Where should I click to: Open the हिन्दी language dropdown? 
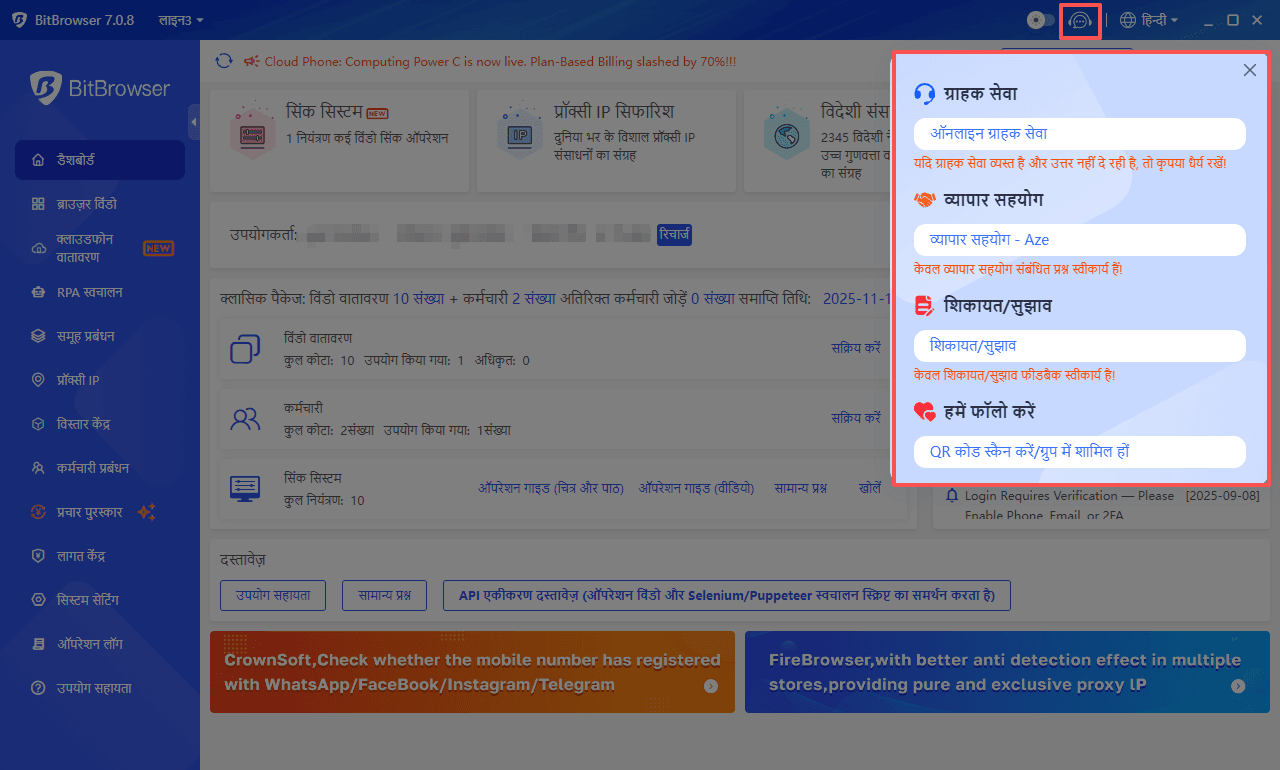tap(1148, 20)
